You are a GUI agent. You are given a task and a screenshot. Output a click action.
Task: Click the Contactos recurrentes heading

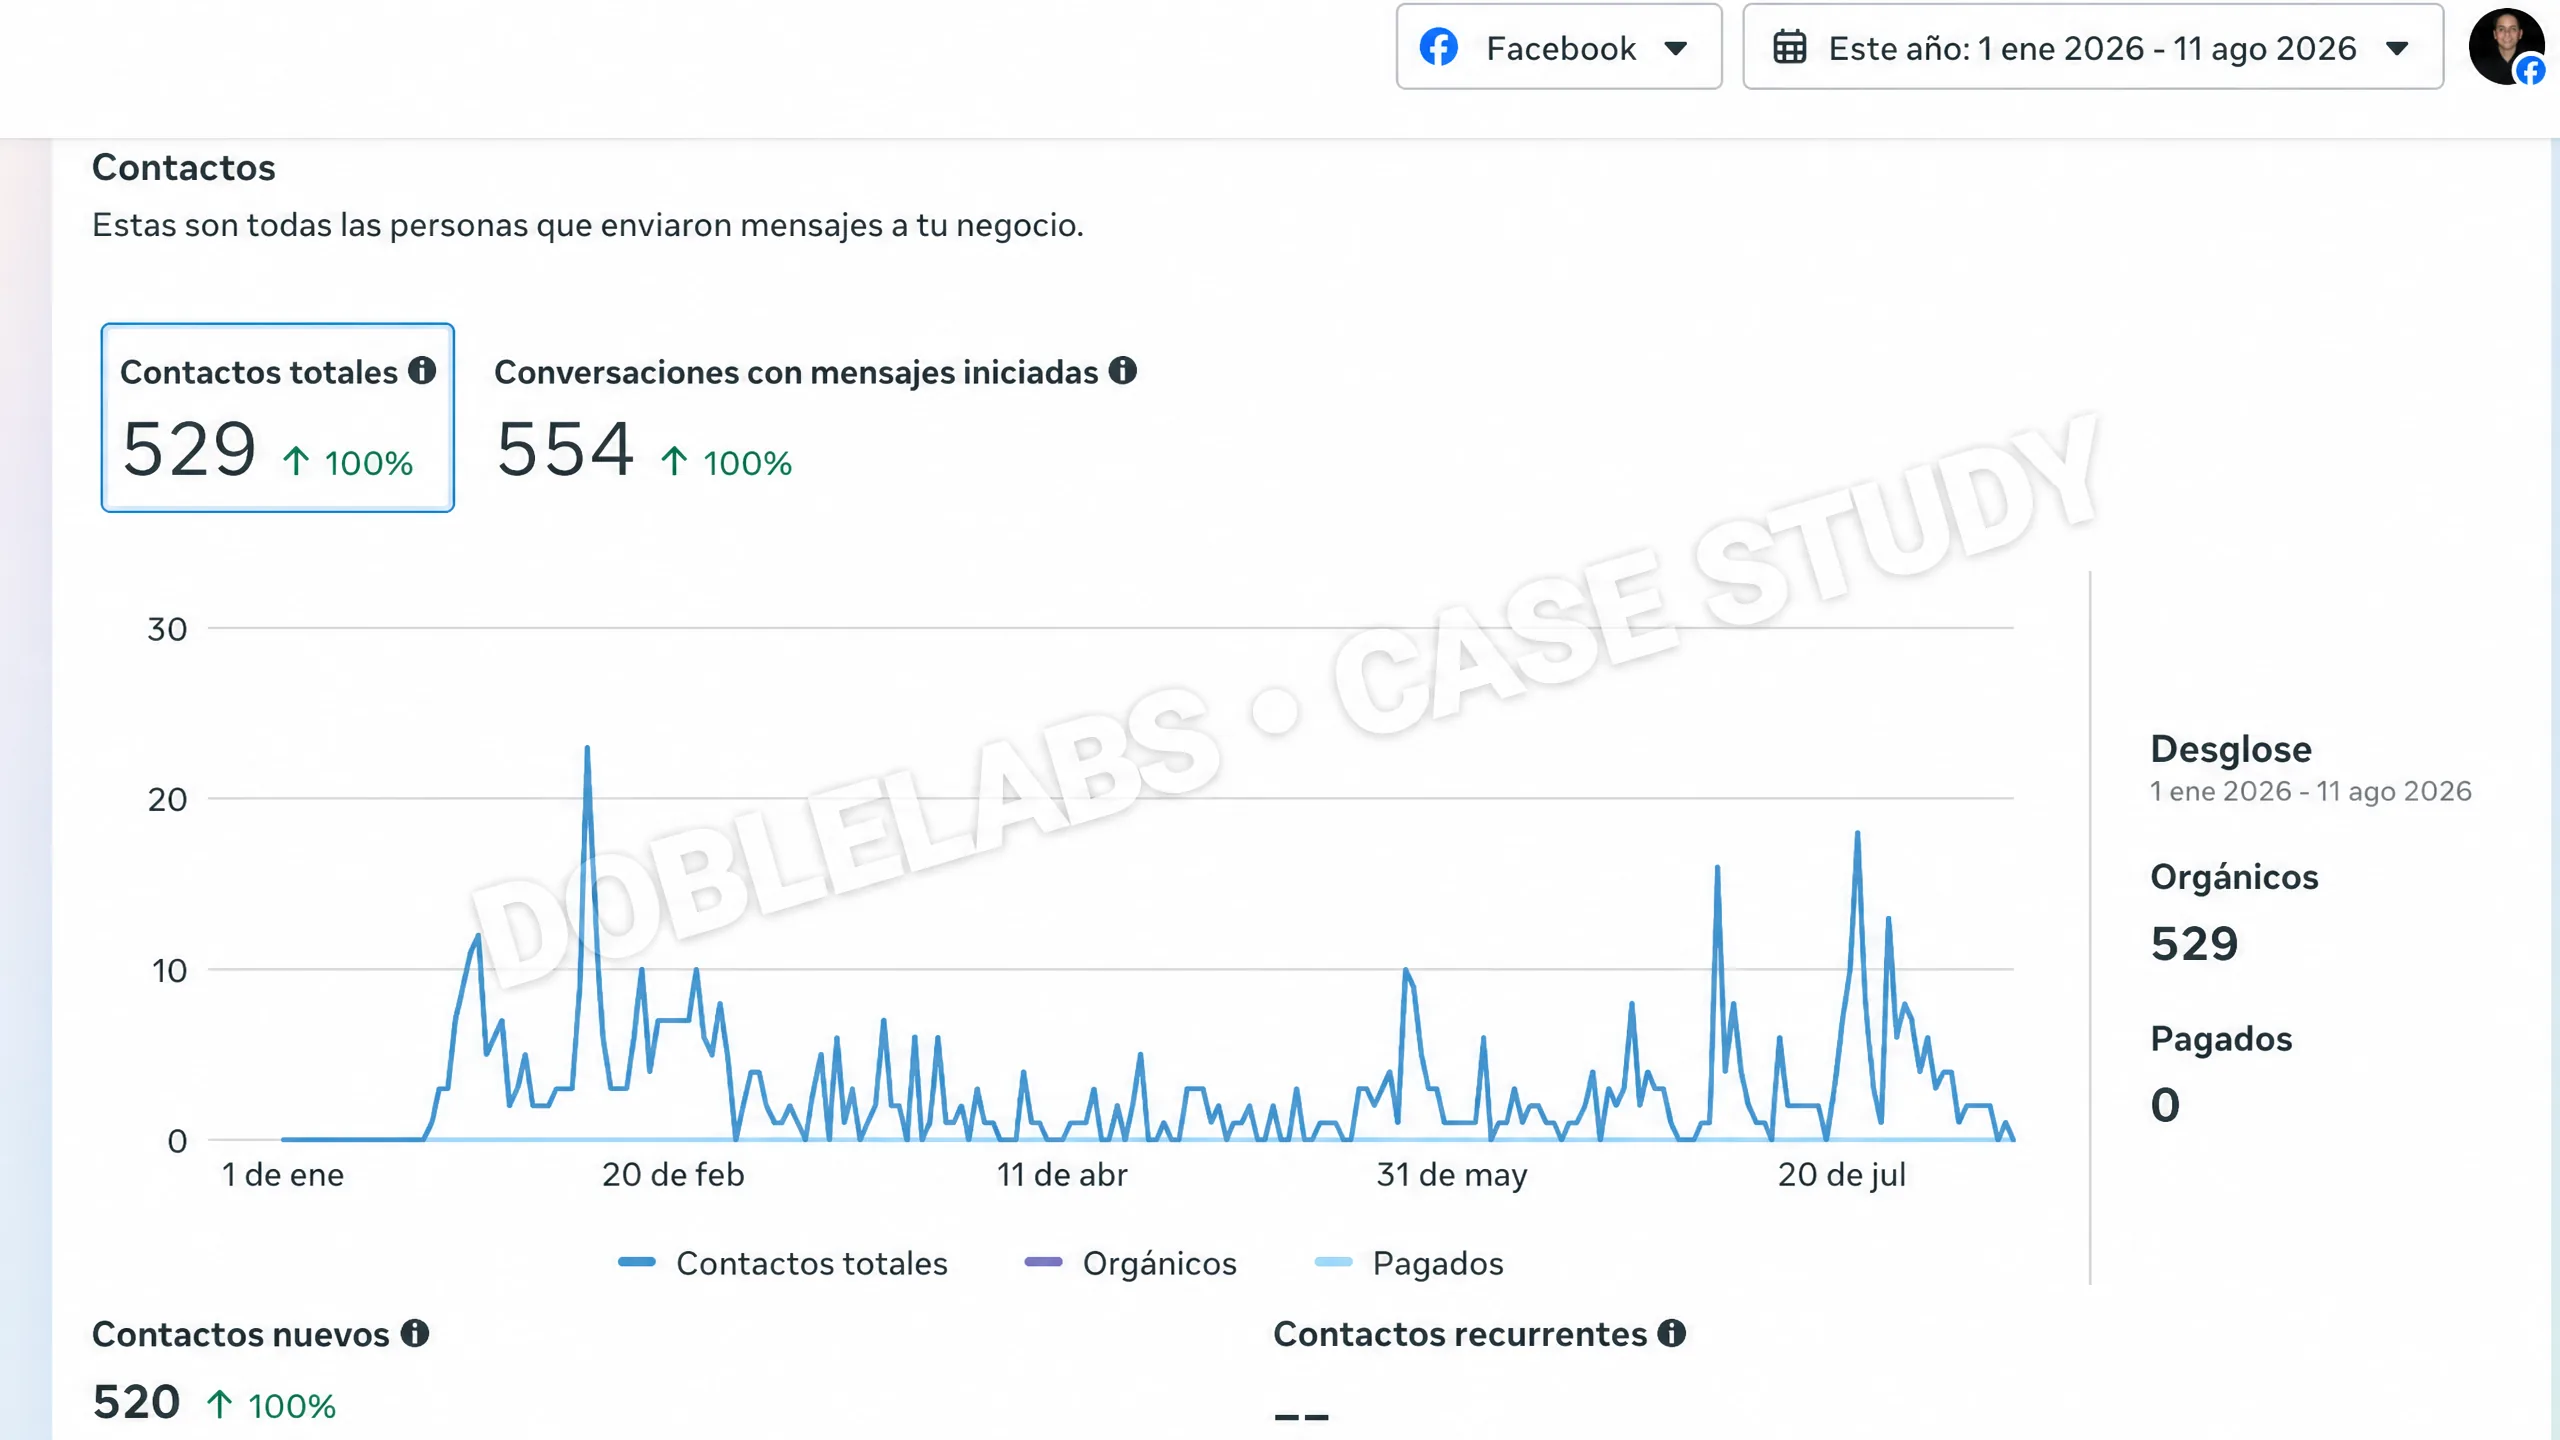pyautogui.click(x=1460, y=1334)
